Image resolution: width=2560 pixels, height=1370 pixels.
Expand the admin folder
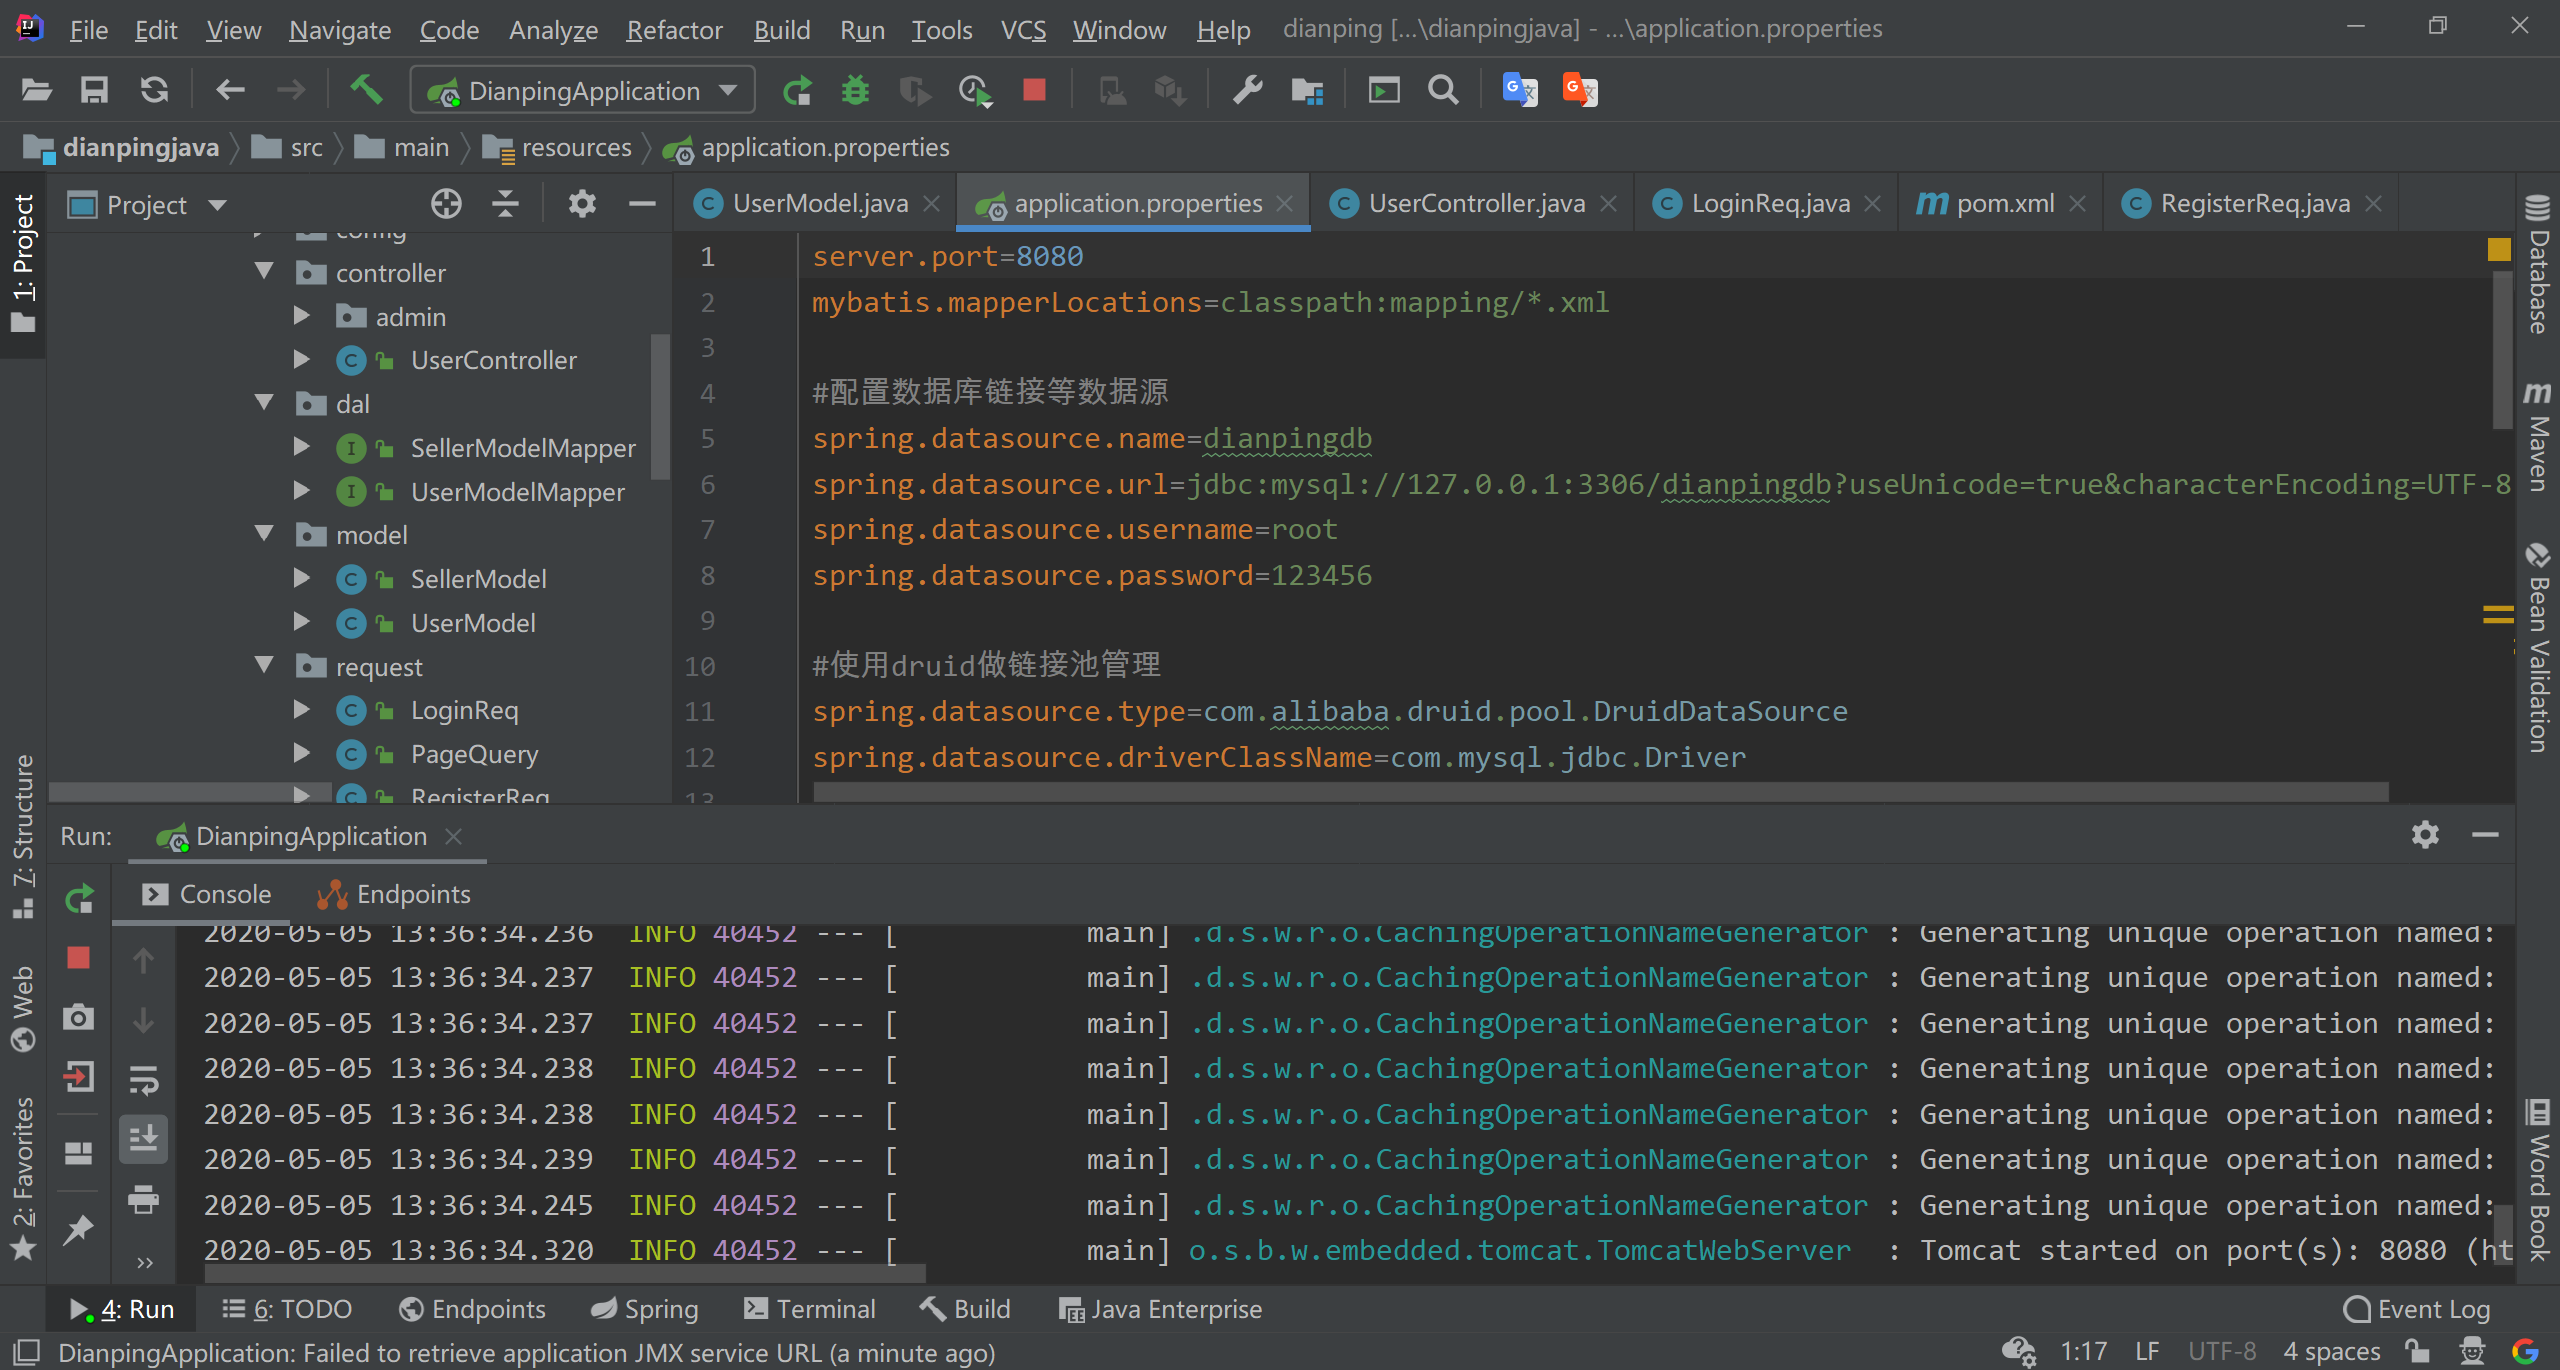(301, 316)
